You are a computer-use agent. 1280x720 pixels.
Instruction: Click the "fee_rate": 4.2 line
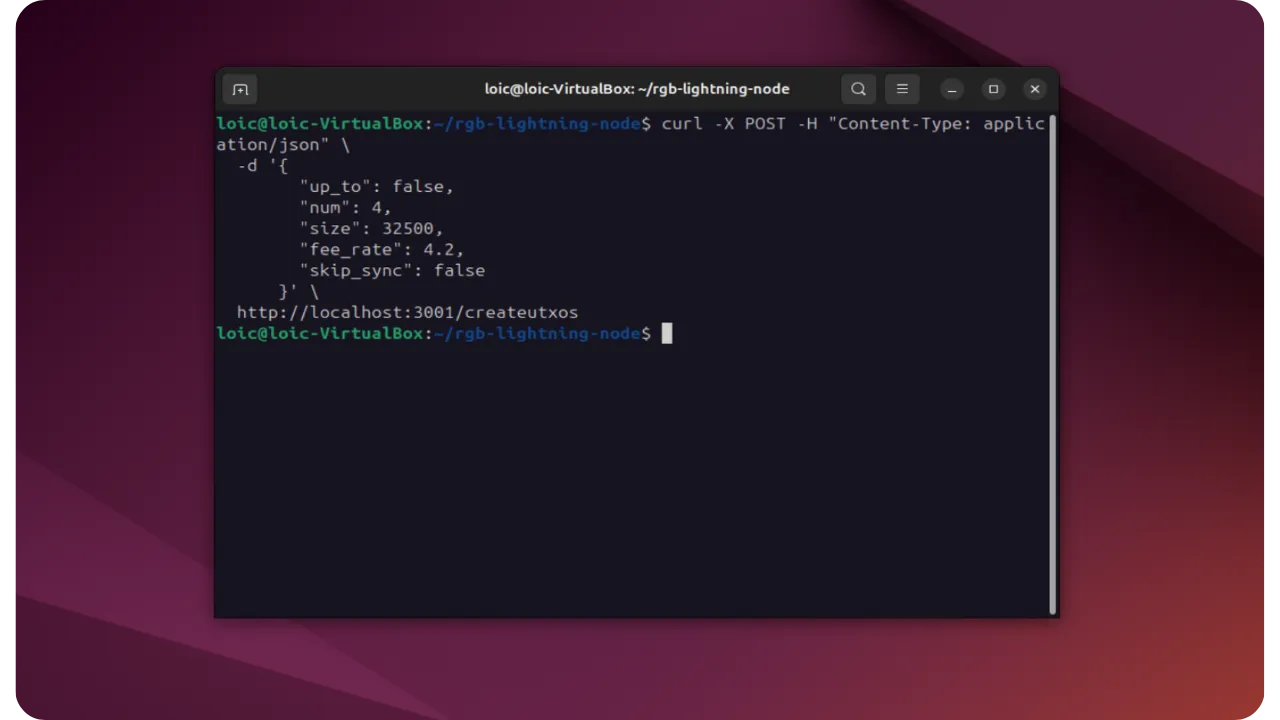[x=381, y=249]
